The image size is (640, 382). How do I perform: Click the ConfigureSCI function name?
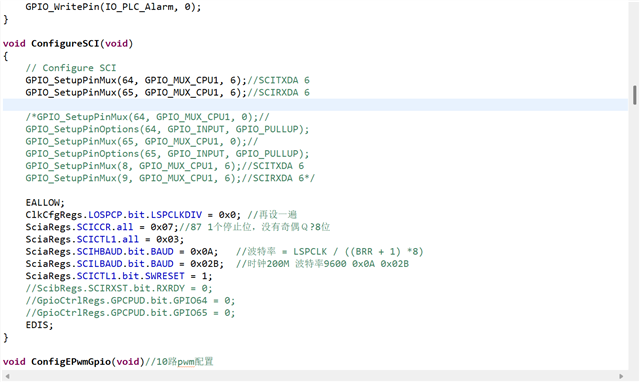[x=65, y=44]
